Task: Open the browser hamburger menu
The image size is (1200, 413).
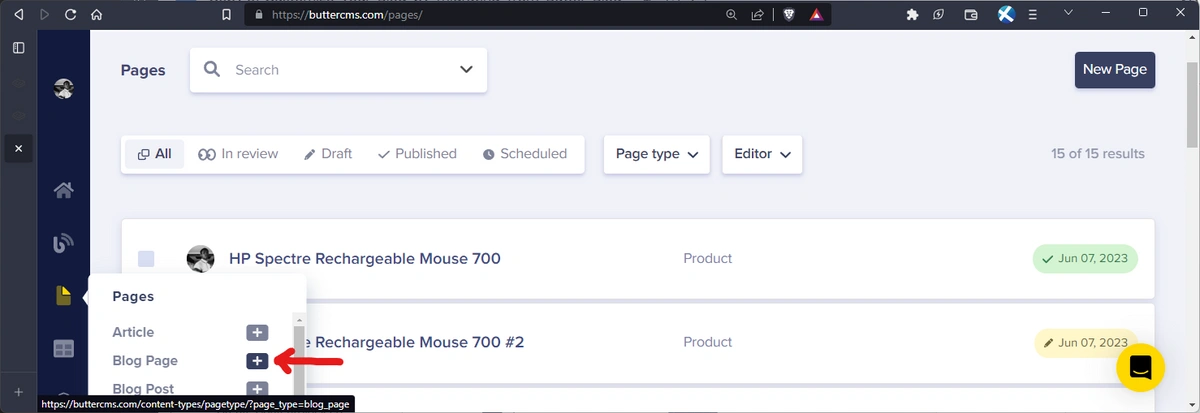Action: (x=1033, y=15)
